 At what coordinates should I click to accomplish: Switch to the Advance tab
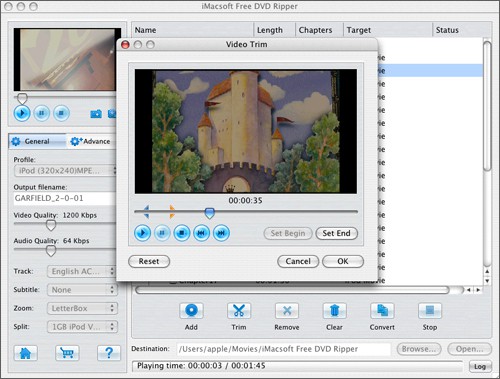pyautogui.click(x=90, y=141)
